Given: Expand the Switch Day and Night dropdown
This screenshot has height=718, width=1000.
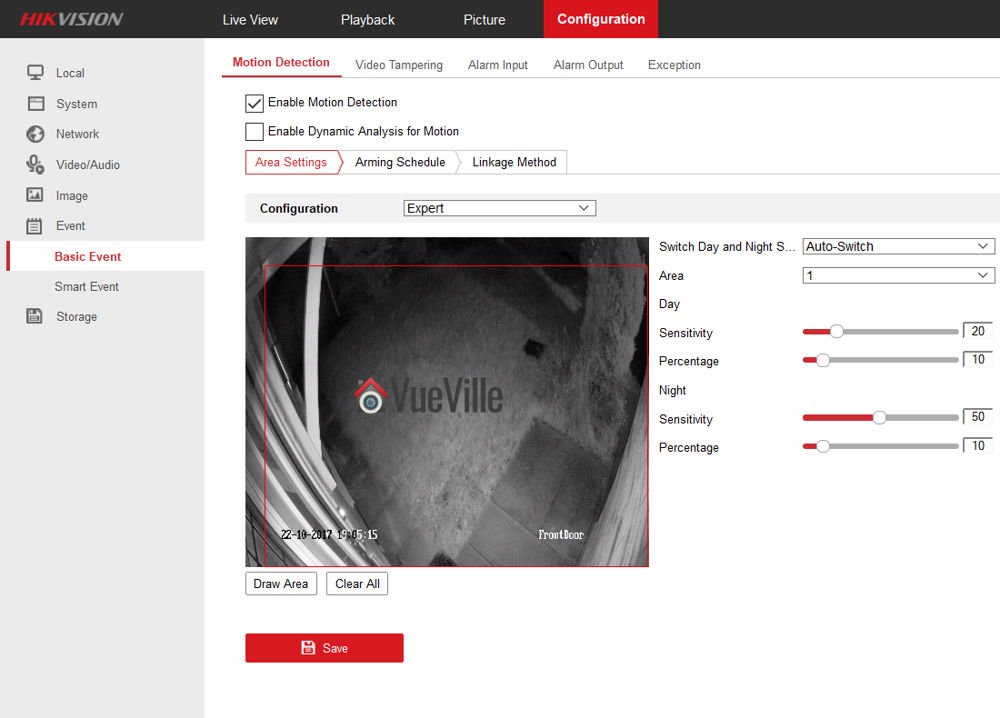Looking at the screenshot, I should tap(898, 246).
